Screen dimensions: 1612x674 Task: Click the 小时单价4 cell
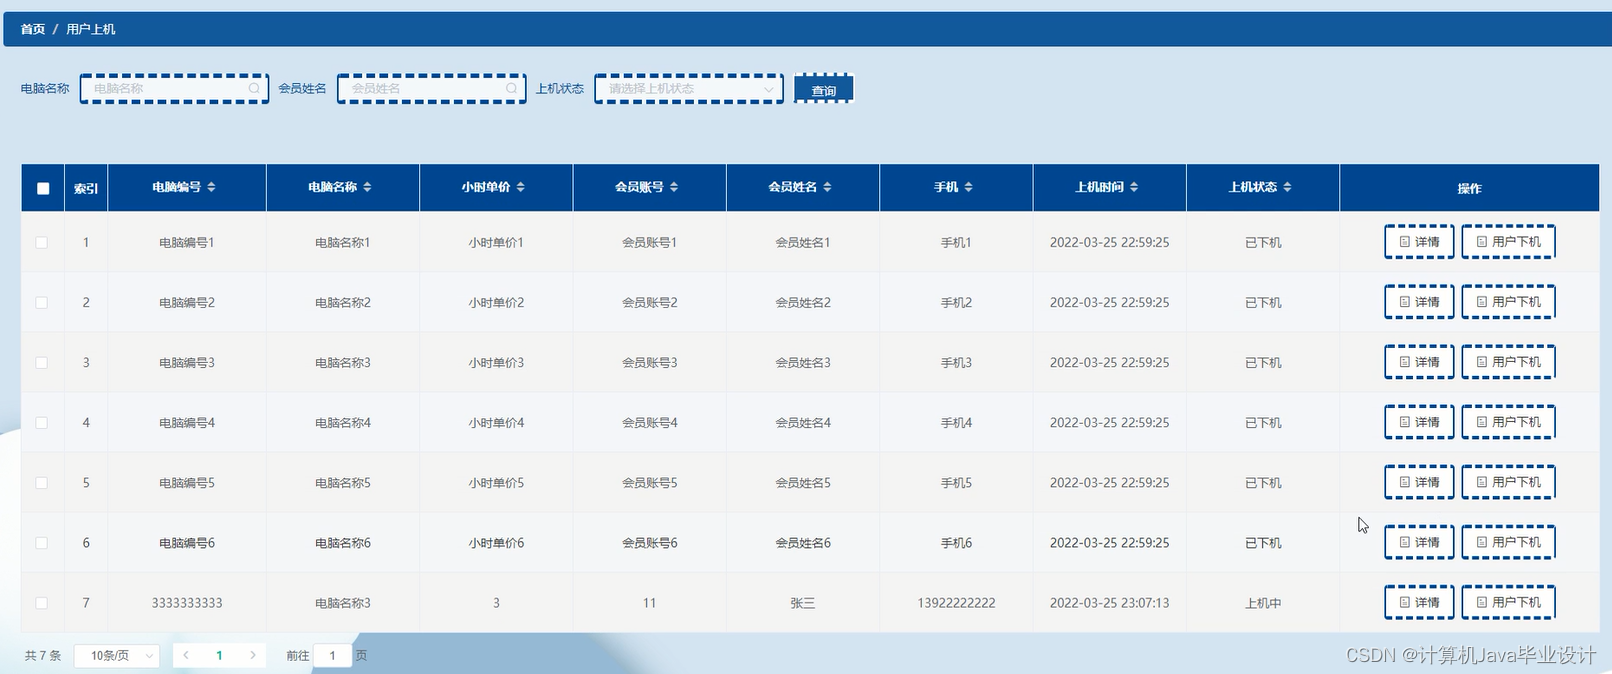496,423
